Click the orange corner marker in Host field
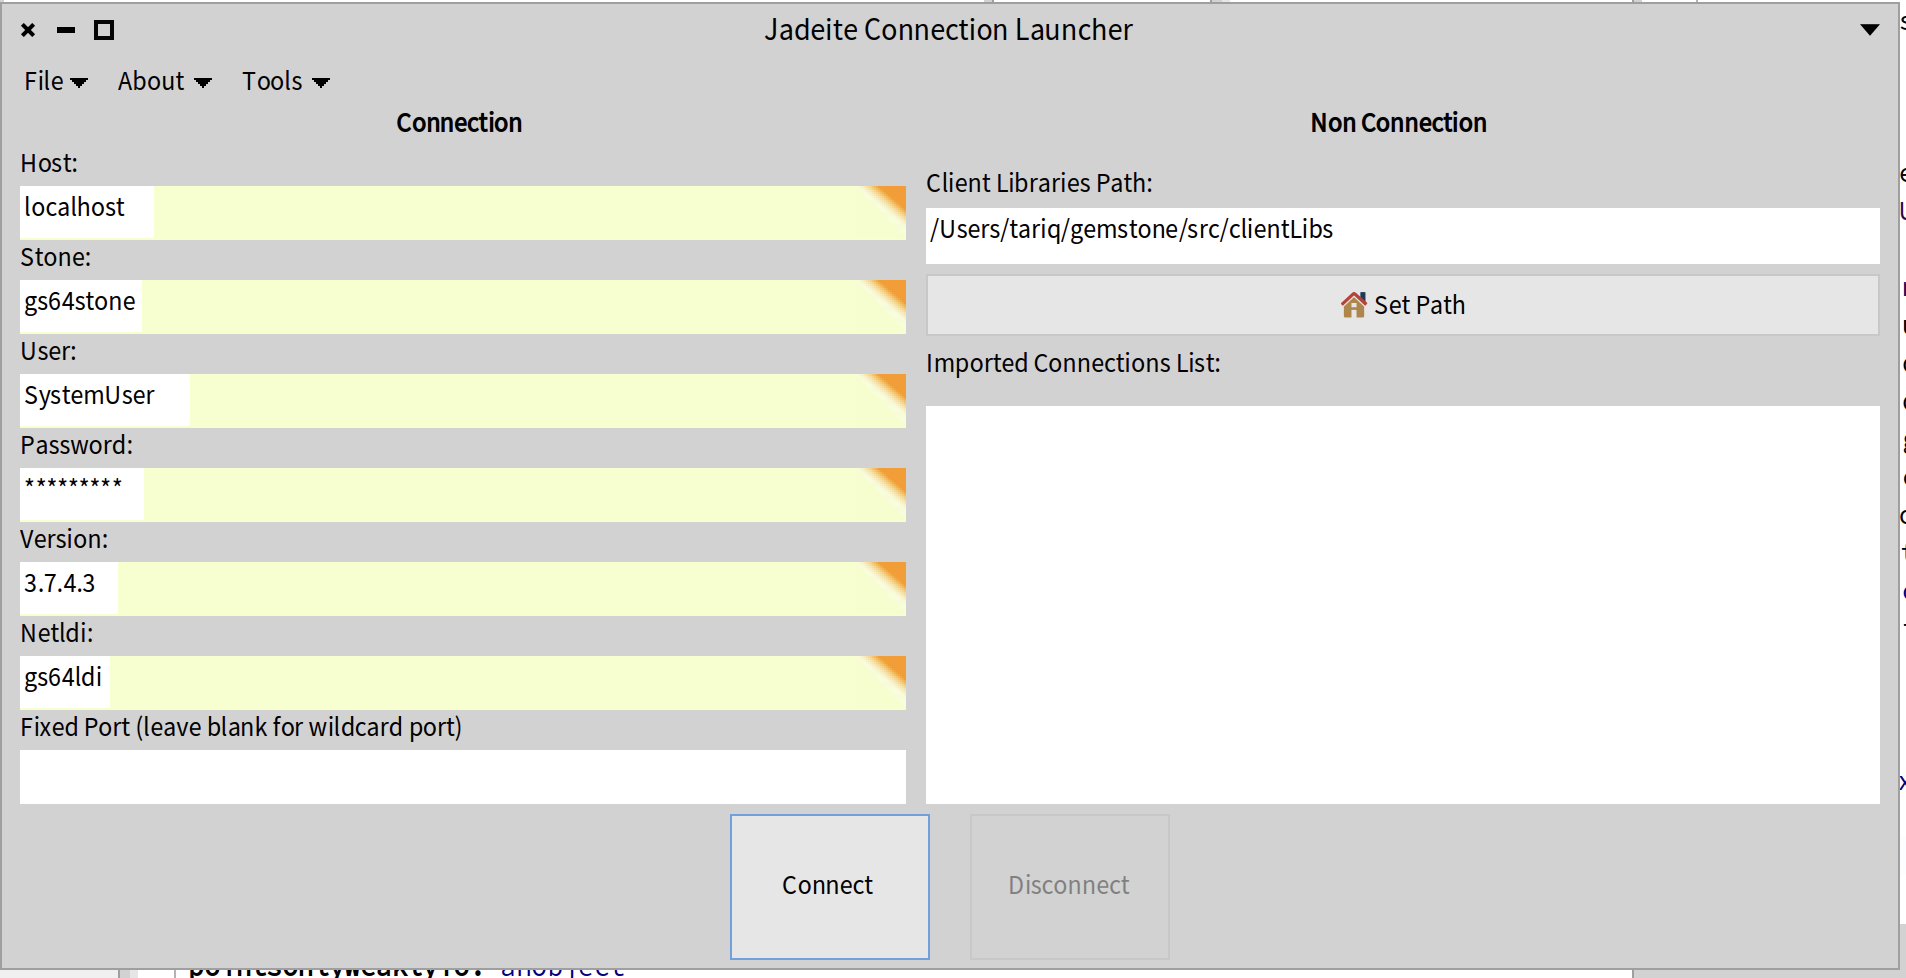 pos(891,198)
